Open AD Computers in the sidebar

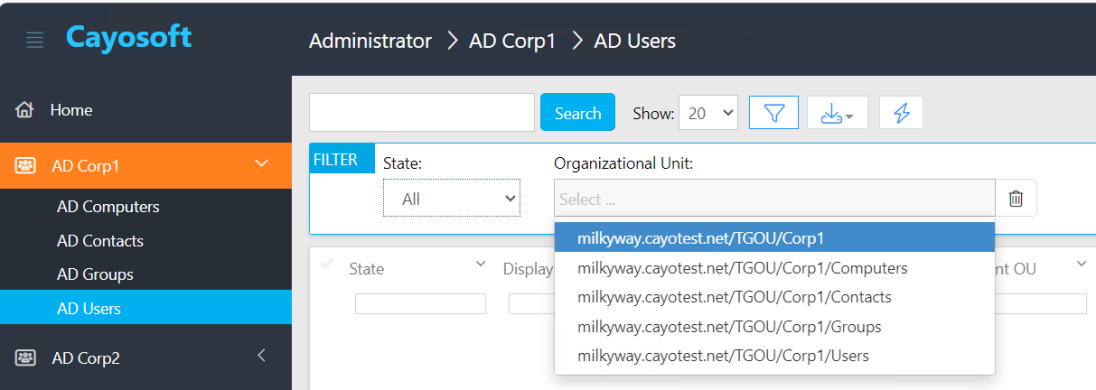(108, 207)
